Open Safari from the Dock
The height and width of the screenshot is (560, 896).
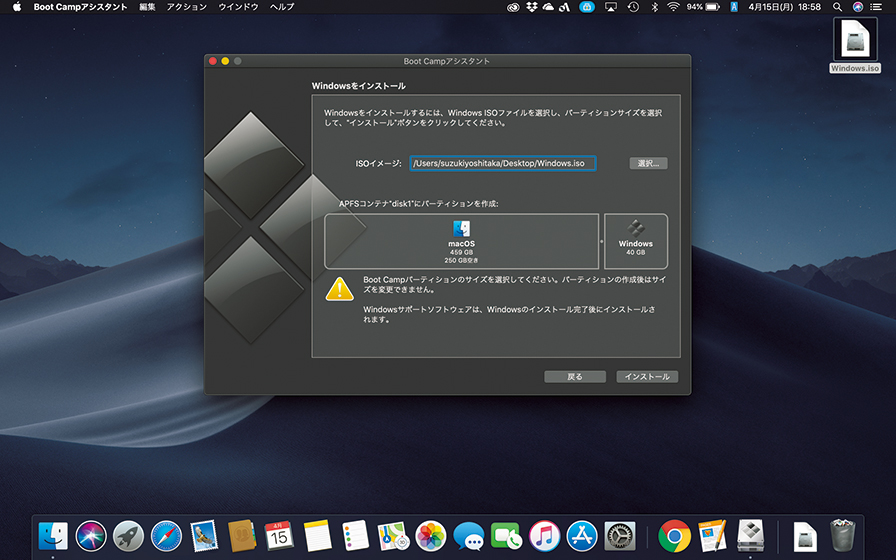(166, 537)
